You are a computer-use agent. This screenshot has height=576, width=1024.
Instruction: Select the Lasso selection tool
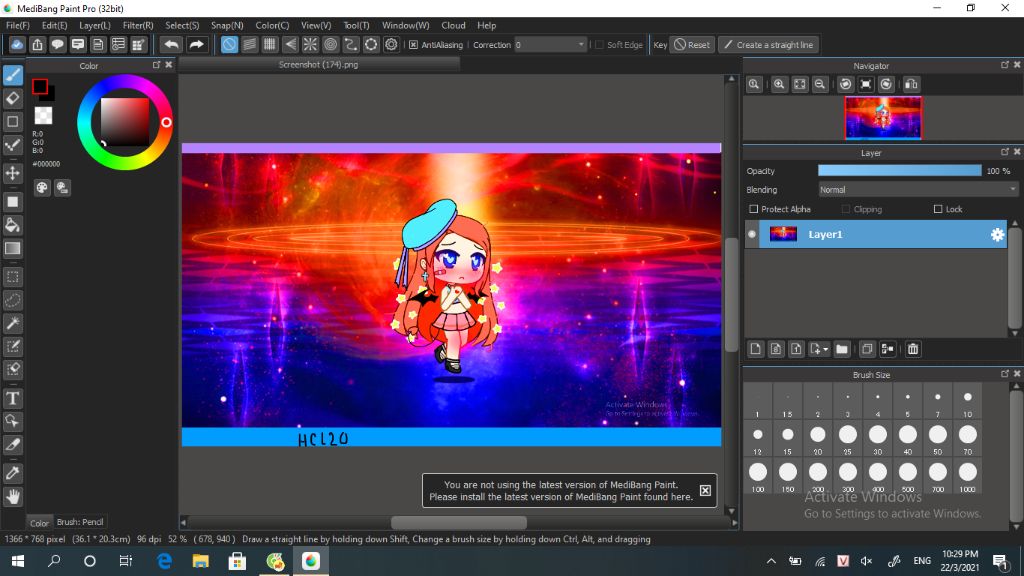click(x=13, y=300)
